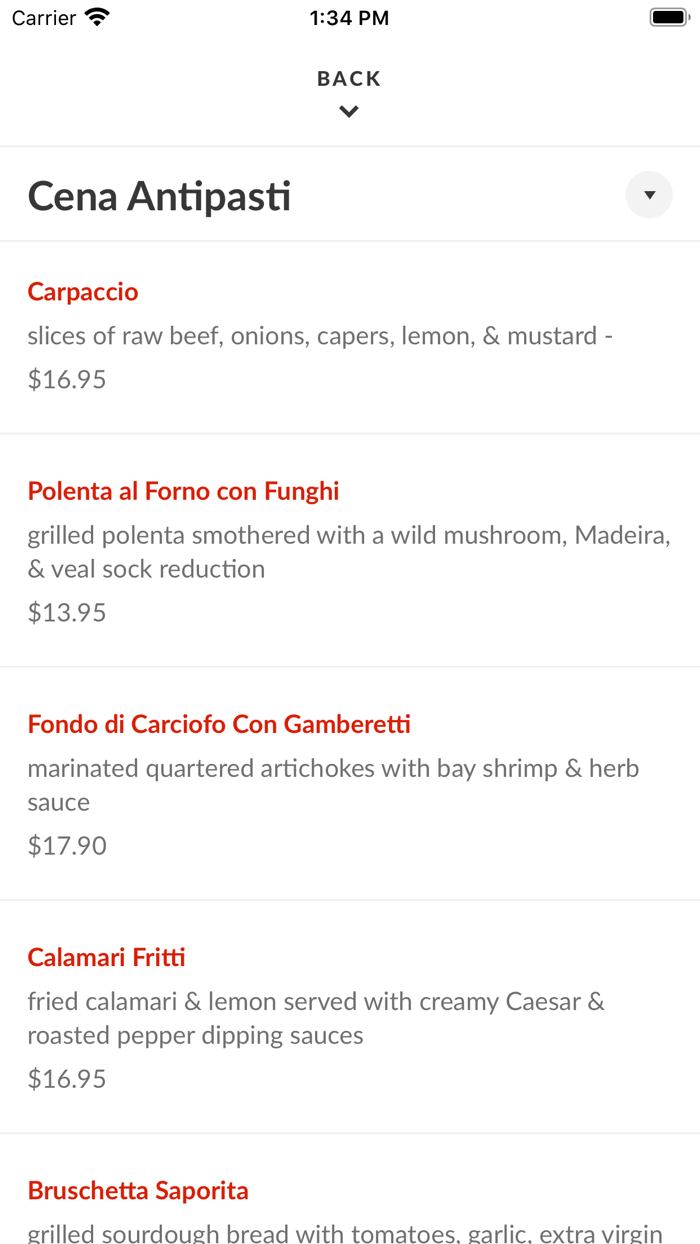Tap the BACK label
Image resolution: width=700 pixels, height=1244 pixels.
point(348,77)
